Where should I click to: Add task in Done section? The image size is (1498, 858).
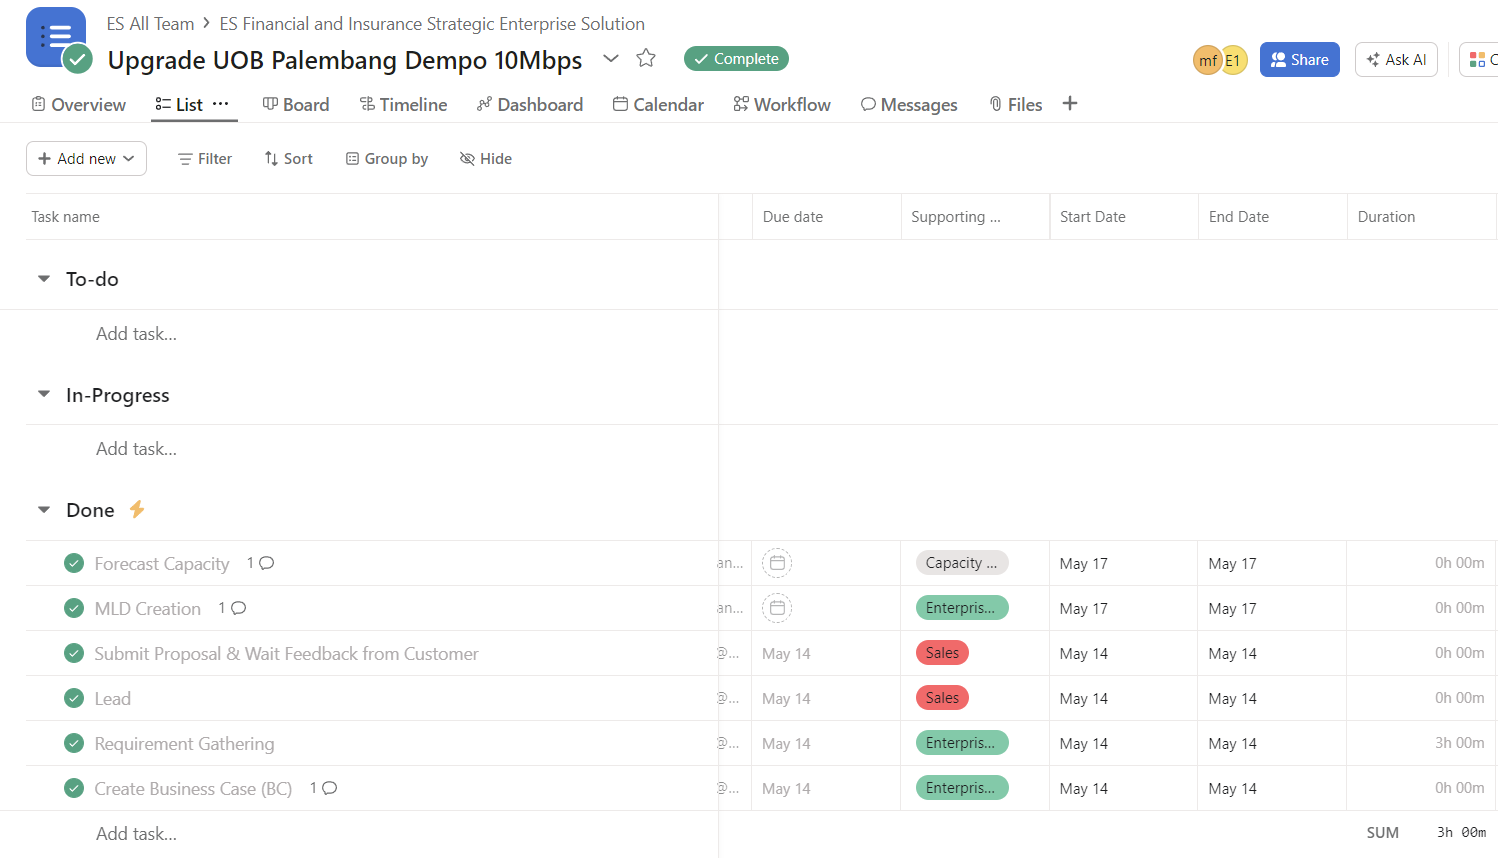[x=136, y=834]
